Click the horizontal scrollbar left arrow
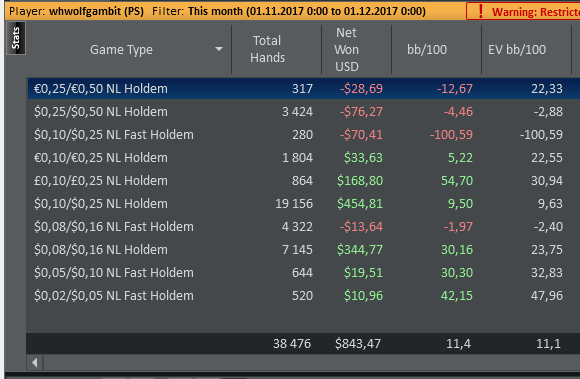The height and width of the screenshot is (379, 580). tap(35, 362)
